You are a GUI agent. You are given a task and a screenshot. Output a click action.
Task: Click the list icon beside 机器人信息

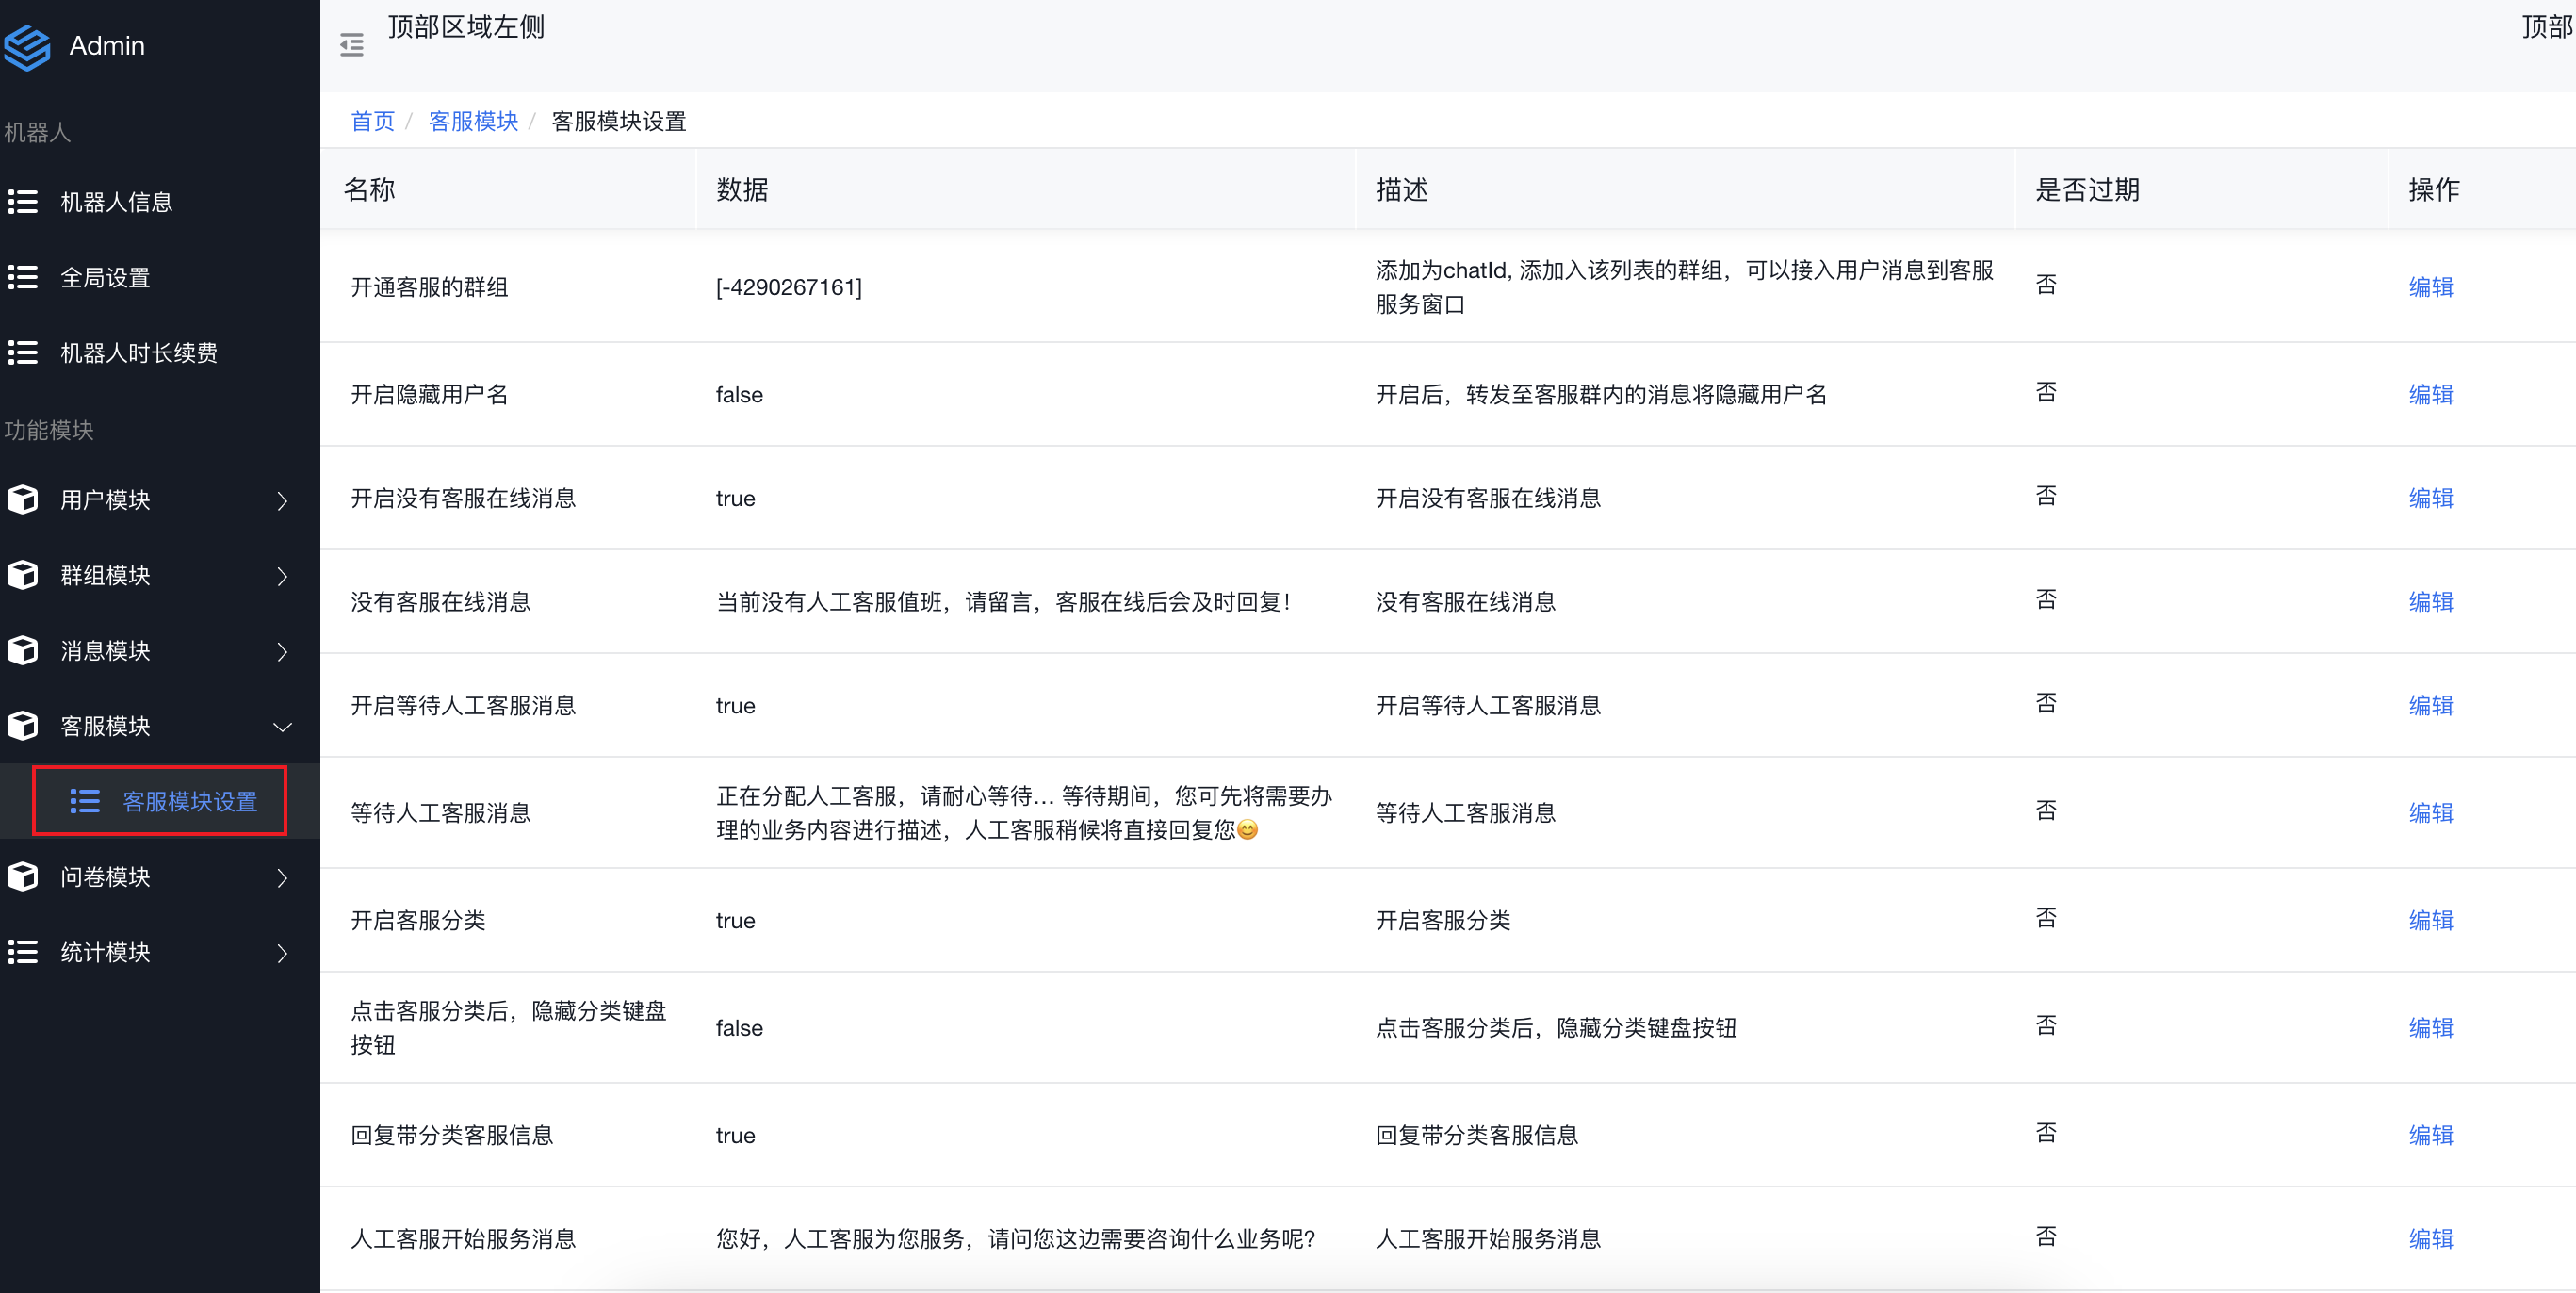[23, 202]
